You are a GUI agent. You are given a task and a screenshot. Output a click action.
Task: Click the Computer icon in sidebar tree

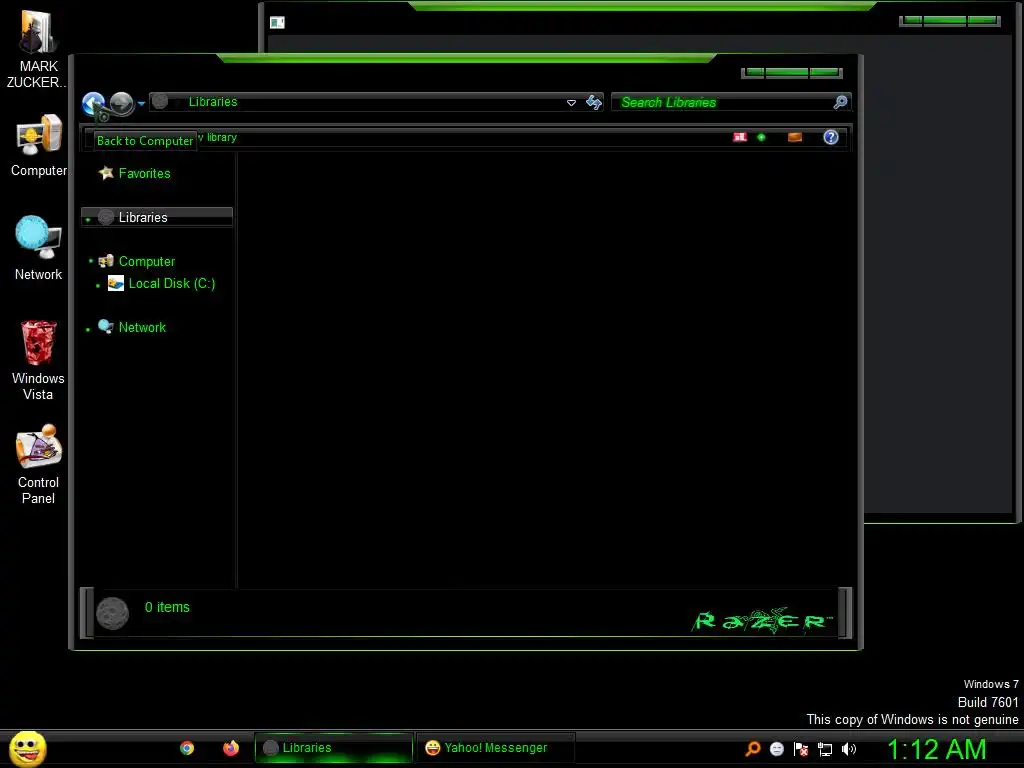(x=106, y=261)
